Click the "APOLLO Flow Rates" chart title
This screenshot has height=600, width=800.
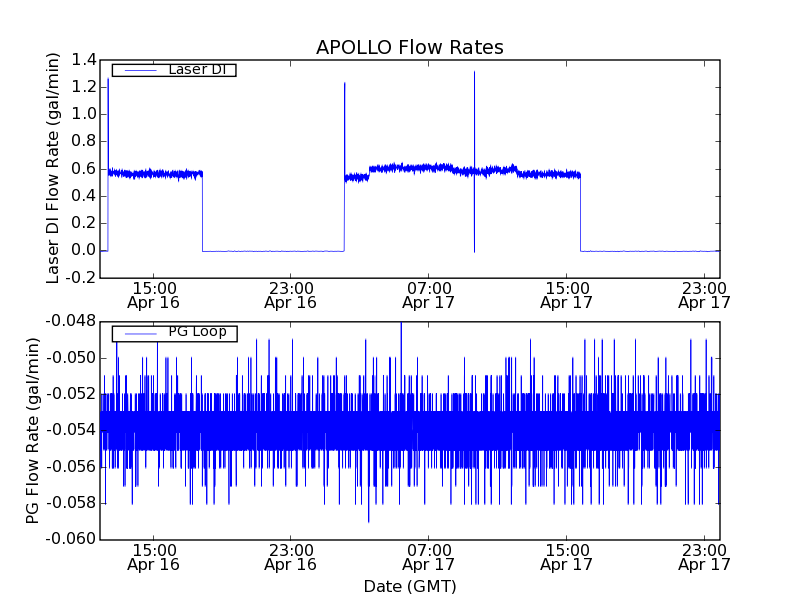[410, 47]
